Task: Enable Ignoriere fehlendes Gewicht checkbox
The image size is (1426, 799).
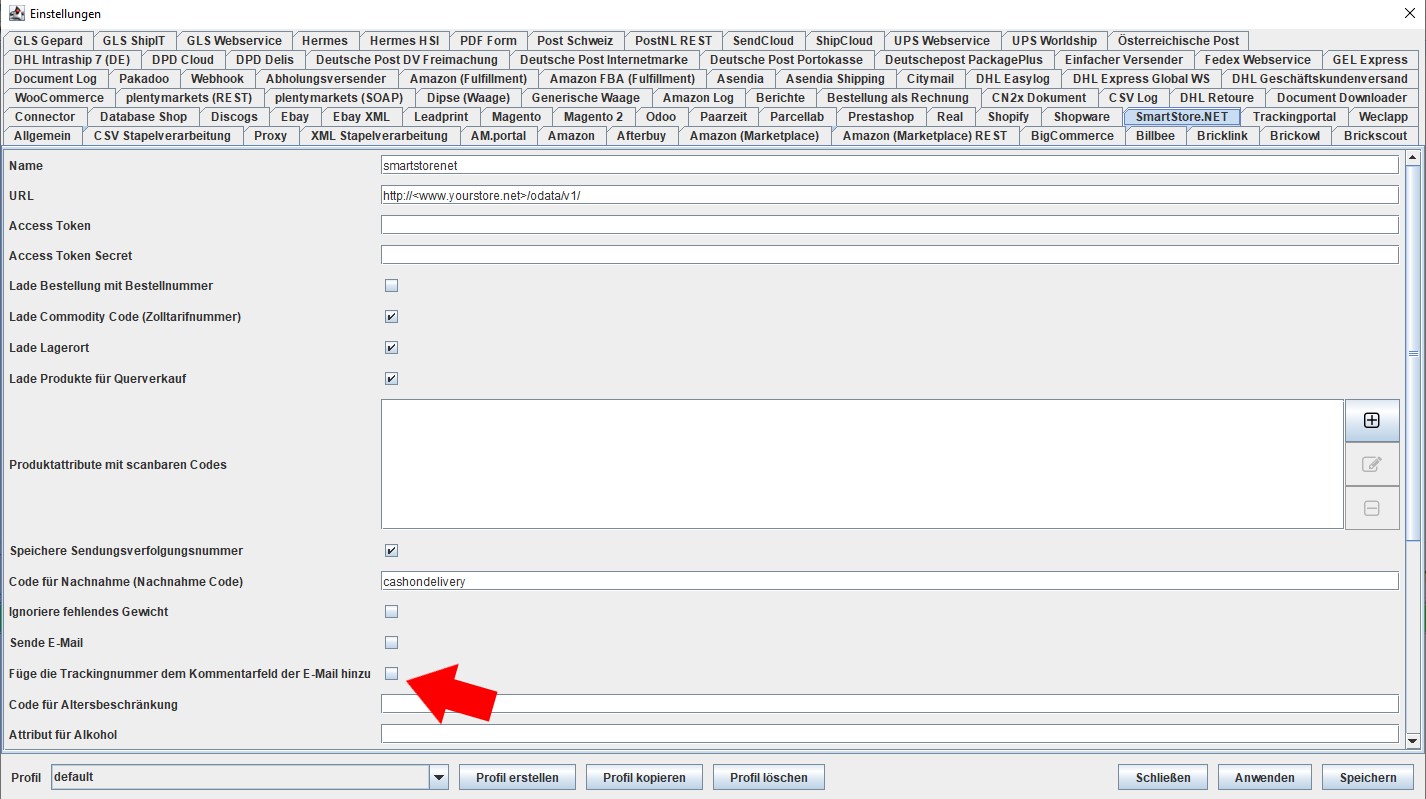Action: pyautogui.click(x=391, y=612)
